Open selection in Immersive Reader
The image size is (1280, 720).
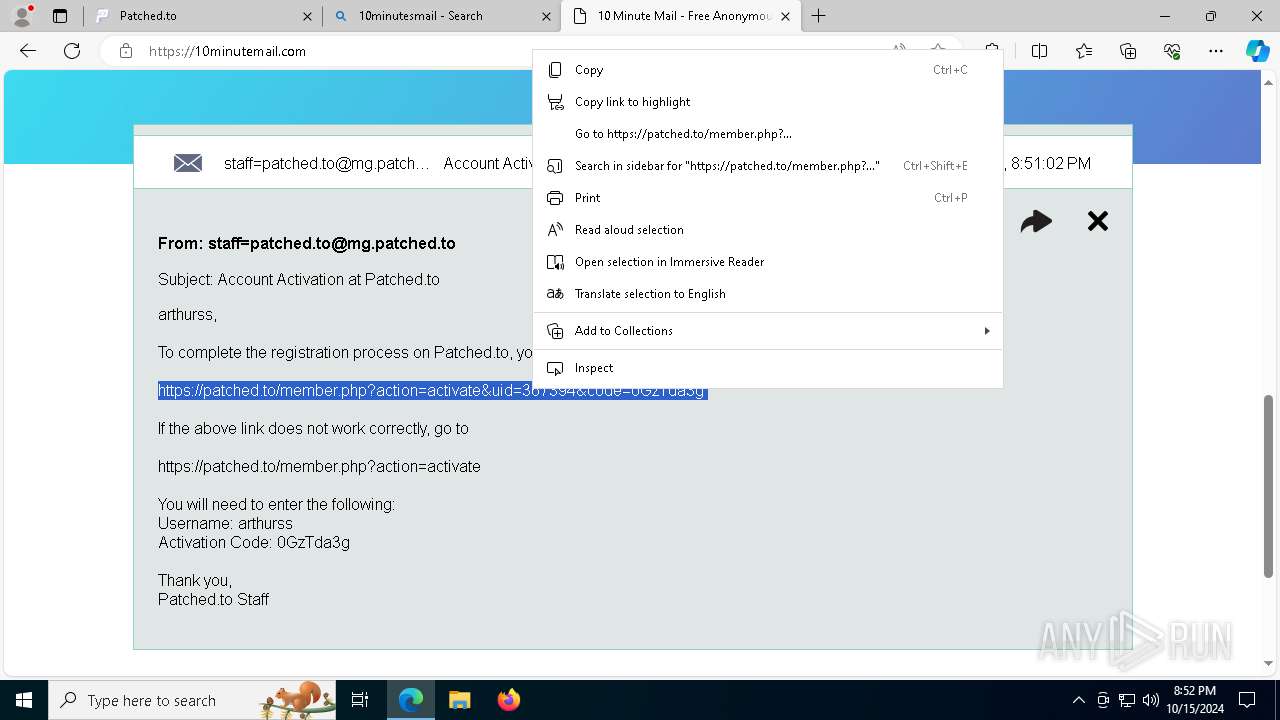click(767, 262)
